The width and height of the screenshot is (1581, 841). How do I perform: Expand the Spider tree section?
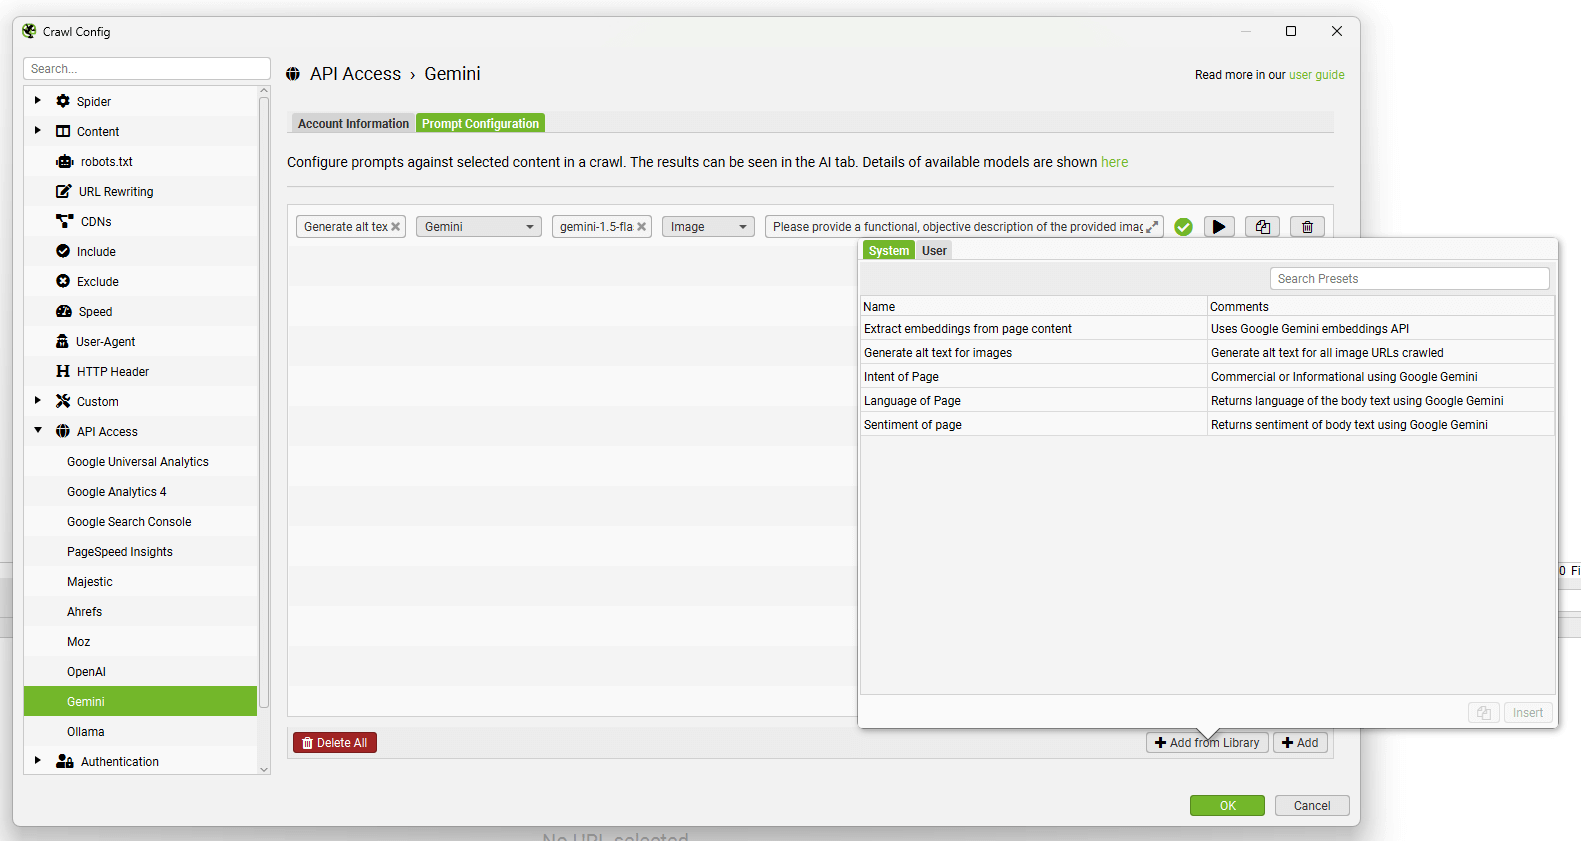[x=38, y=101]
